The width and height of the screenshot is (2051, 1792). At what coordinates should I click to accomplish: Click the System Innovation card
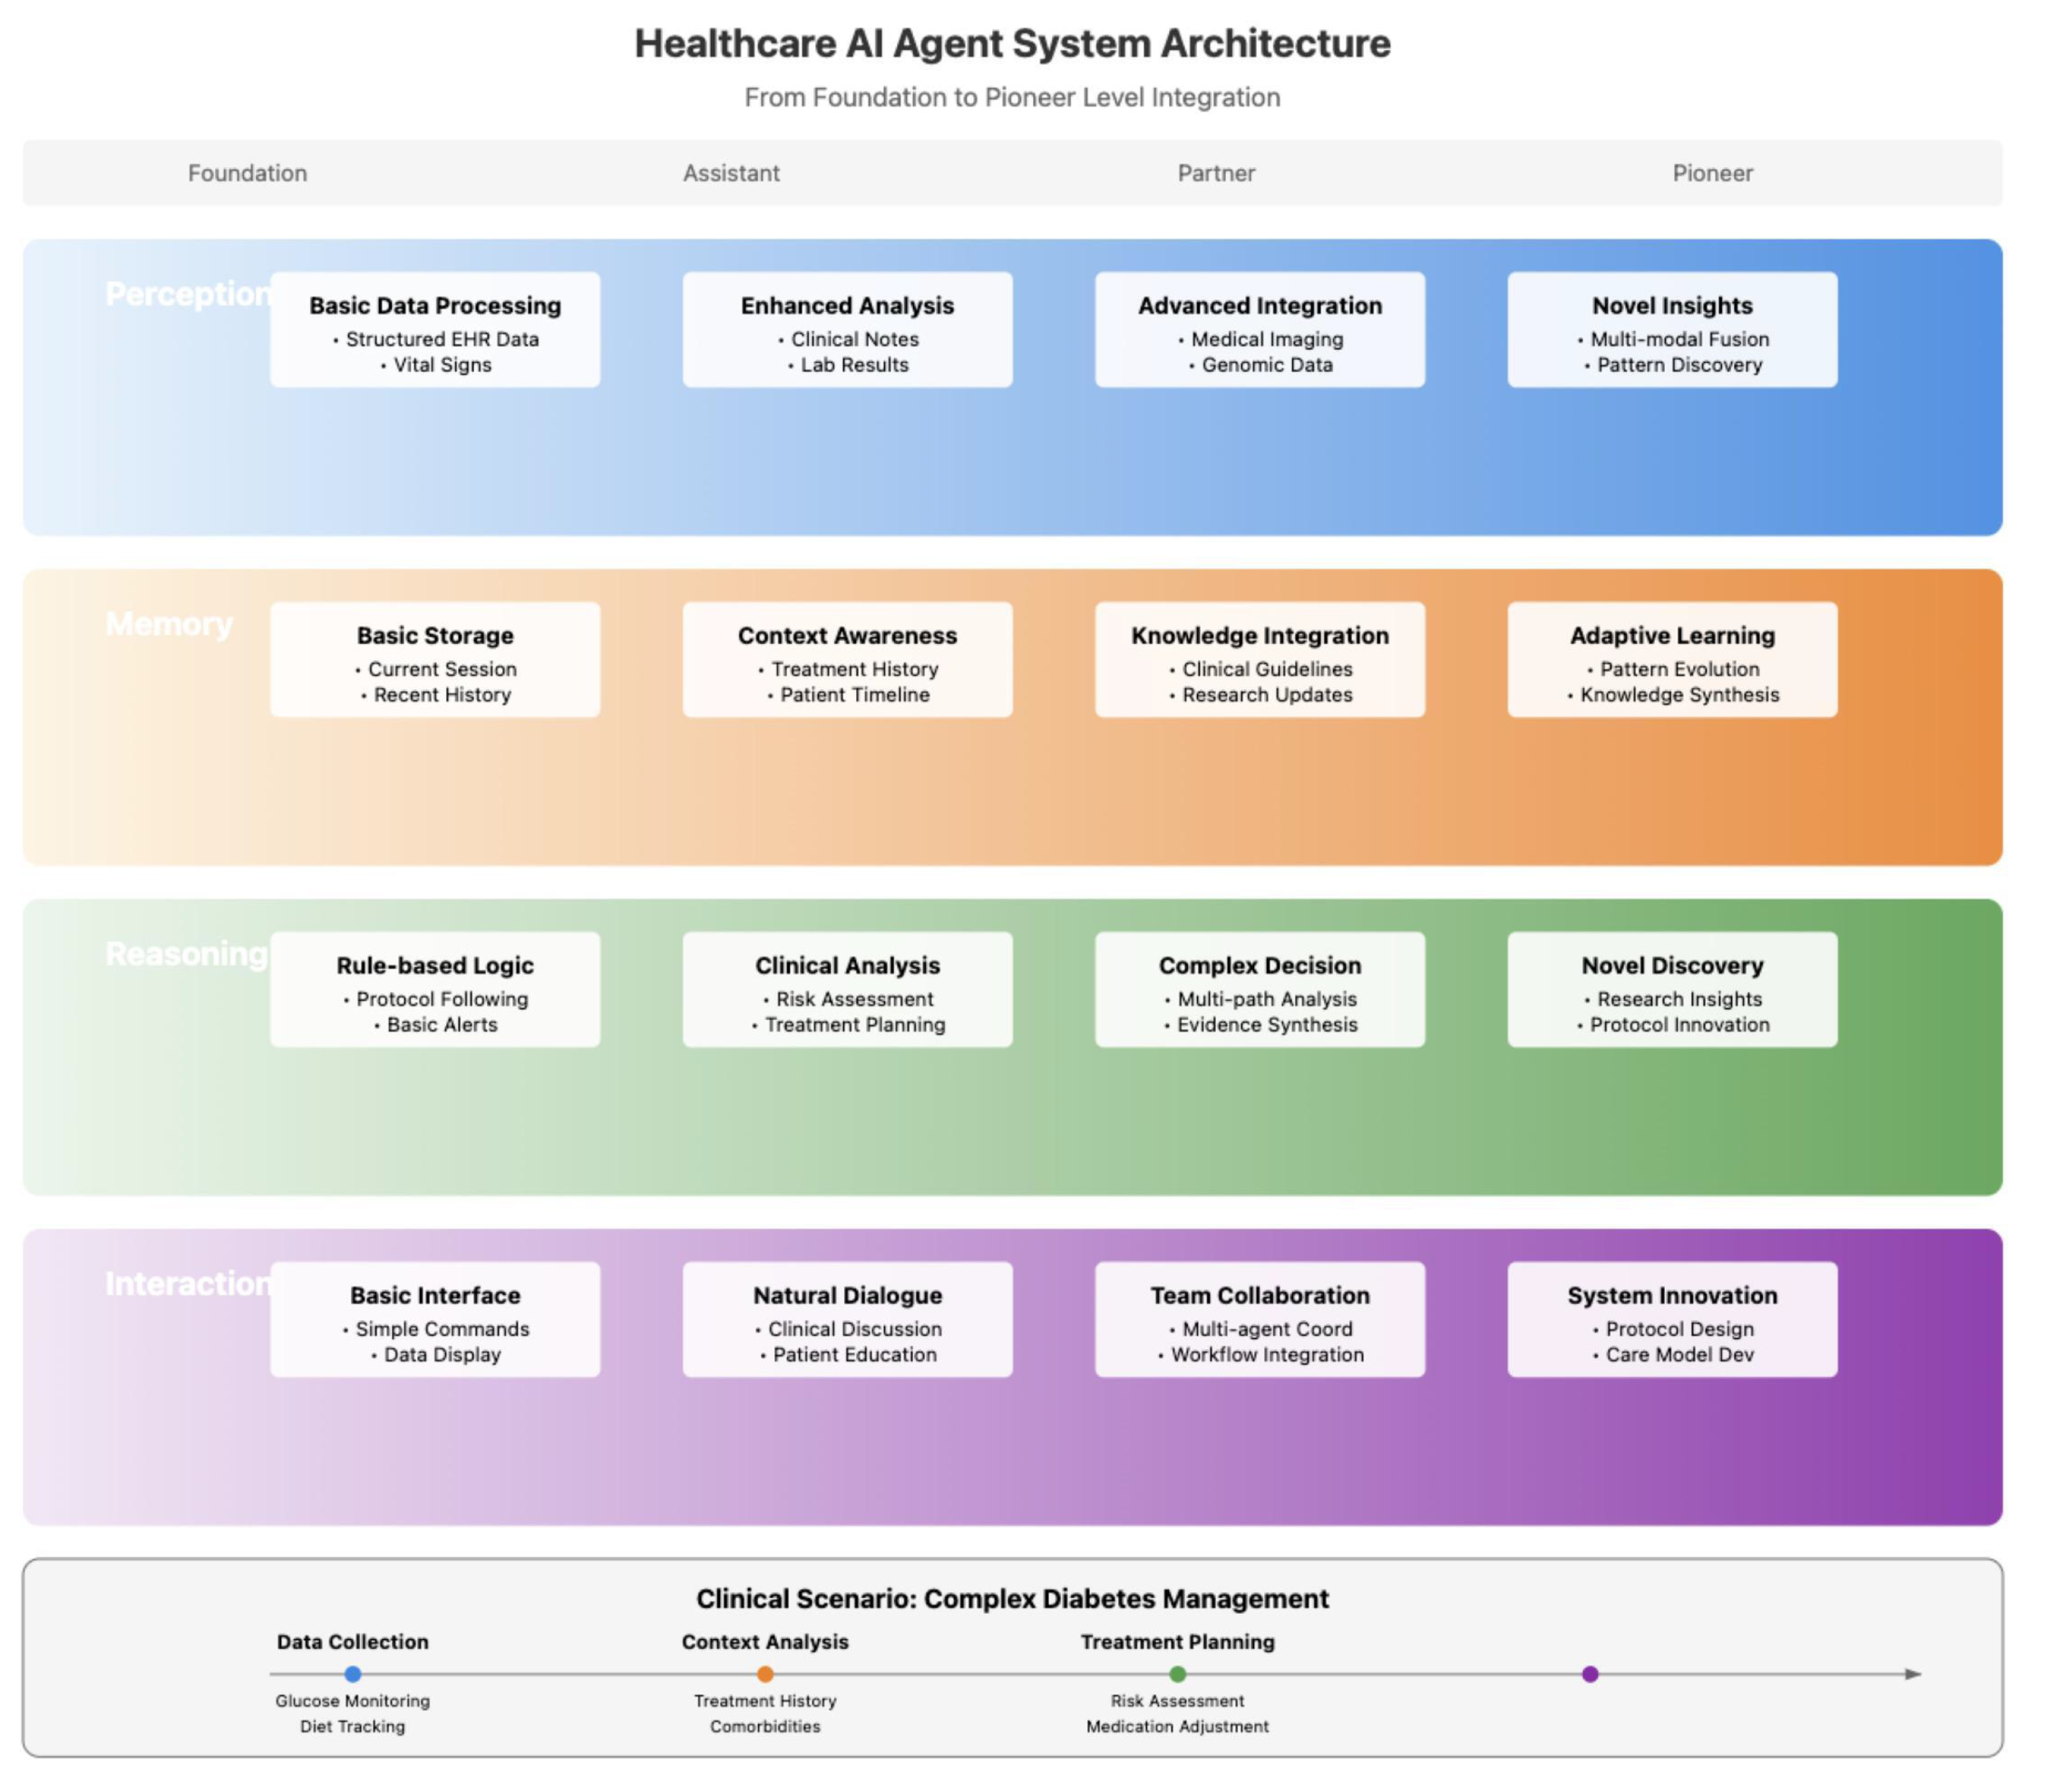click(1672, 1319)
